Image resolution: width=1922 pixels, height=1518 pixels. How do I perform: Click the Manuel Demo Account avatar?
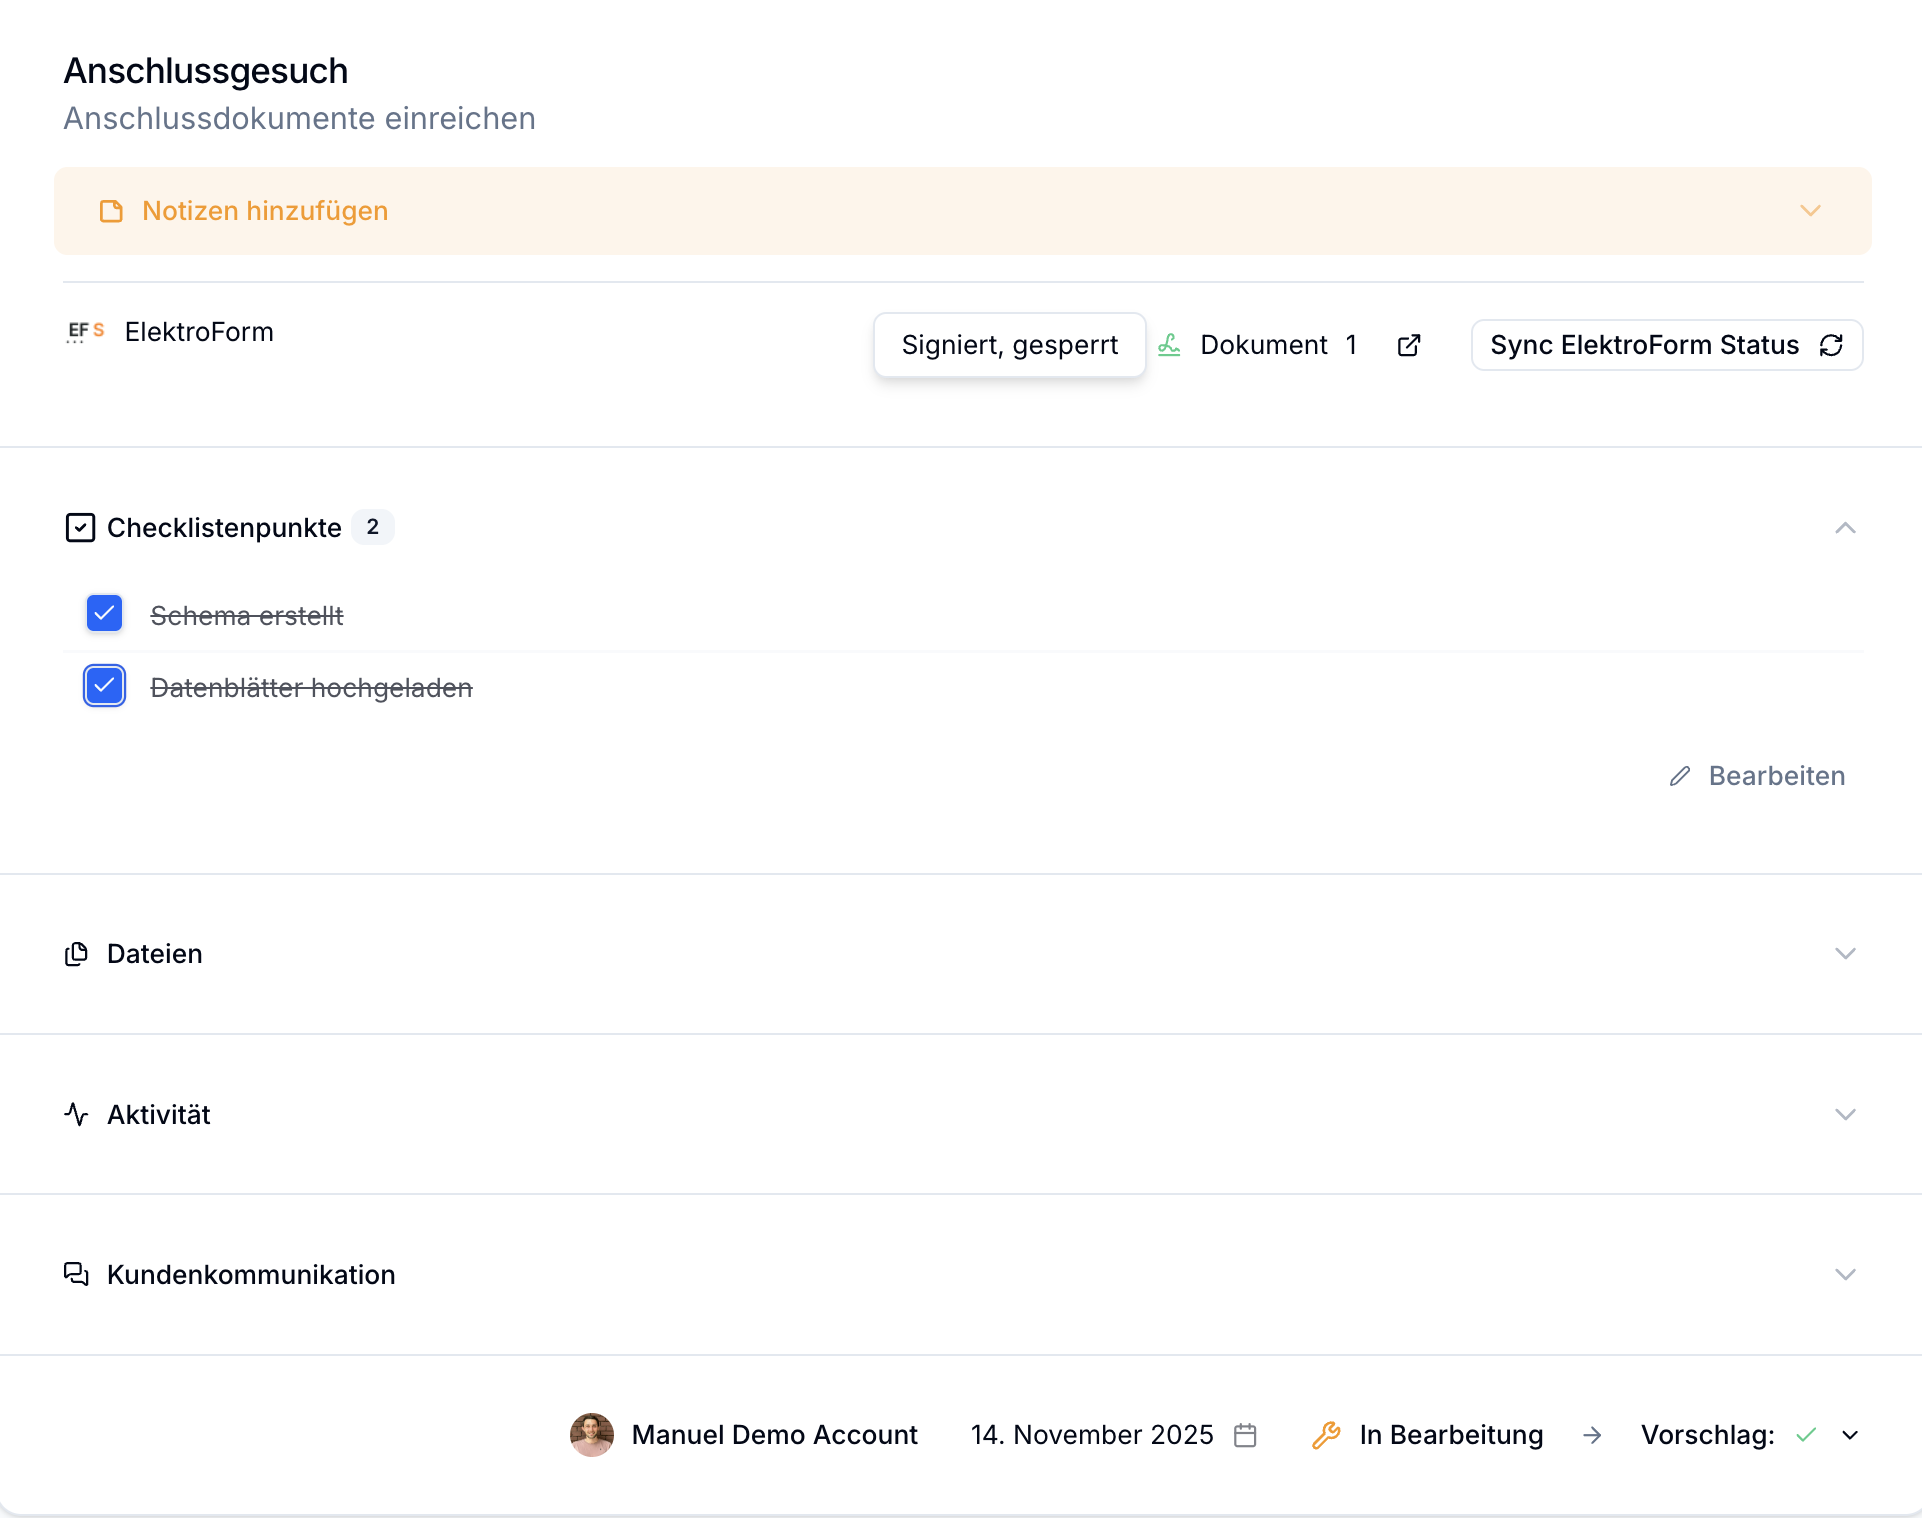tap(592, 1435)
